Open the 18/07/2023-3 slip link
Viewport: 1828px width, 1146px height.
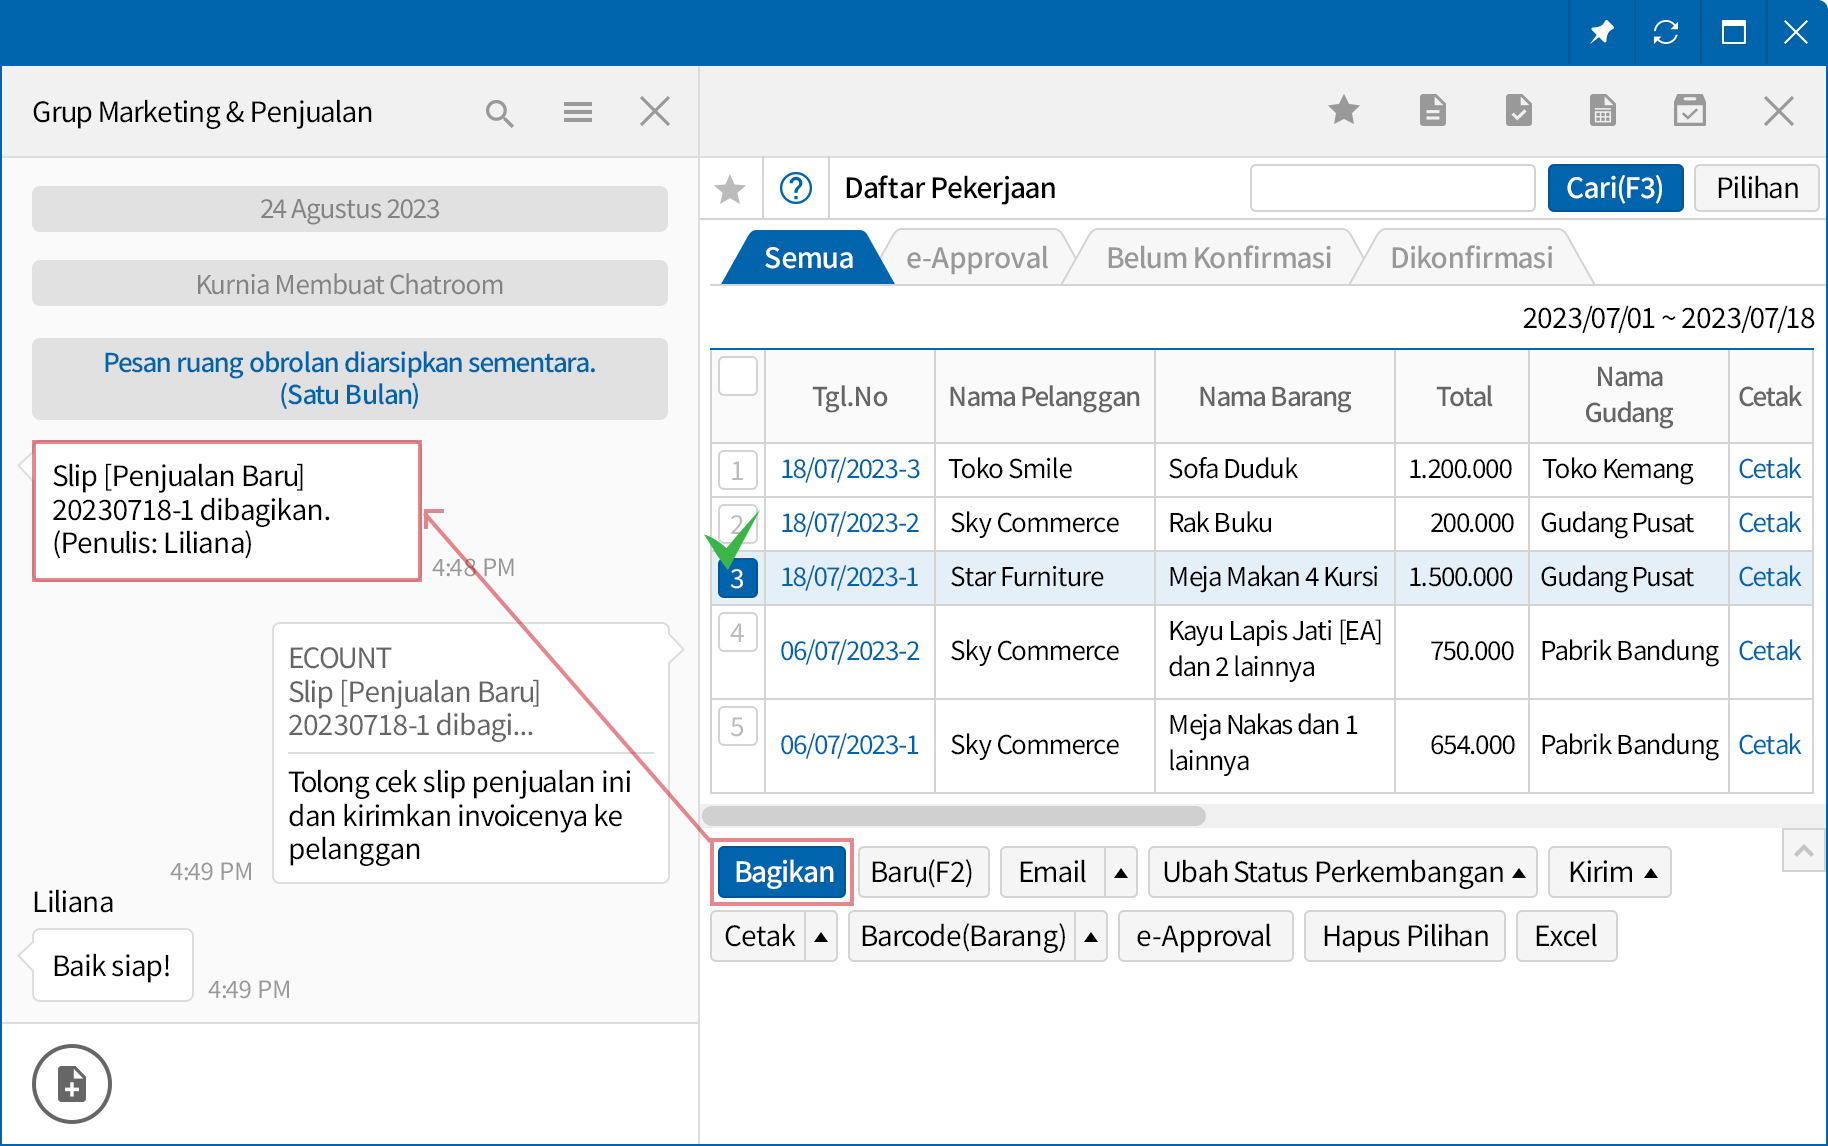point(849,469)
